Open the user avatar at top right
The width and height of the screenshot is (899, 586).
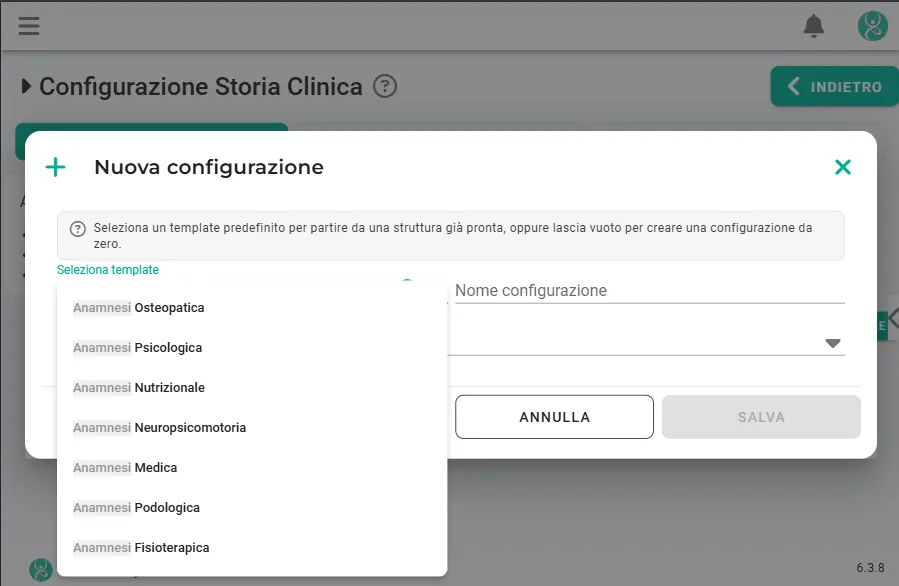click(872, 26)
